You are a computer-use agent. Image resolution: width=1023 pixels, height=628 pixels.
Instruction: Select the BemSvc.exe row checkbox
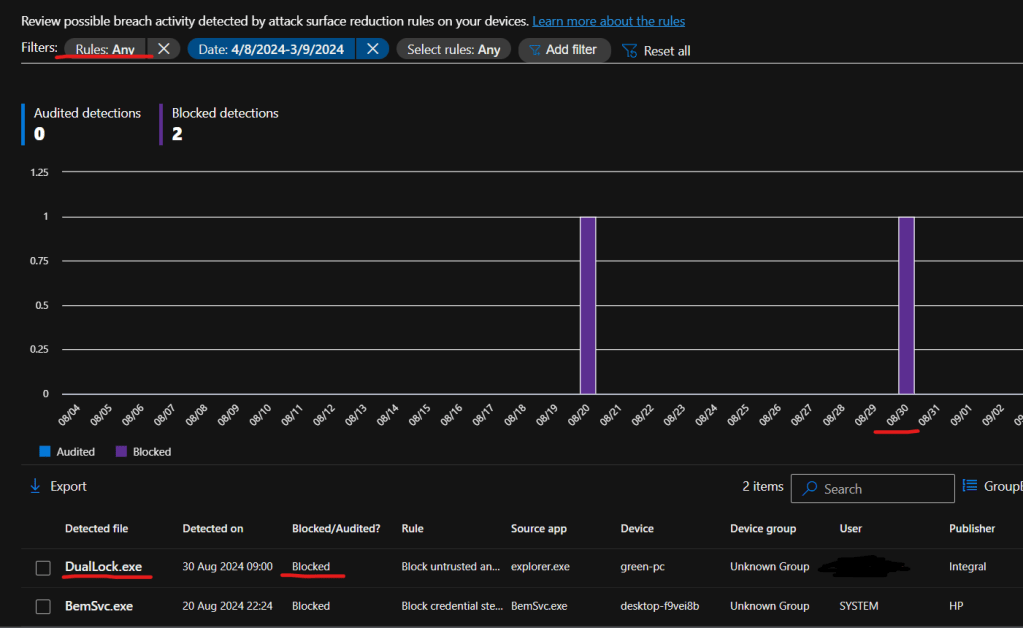click(43, 606)
